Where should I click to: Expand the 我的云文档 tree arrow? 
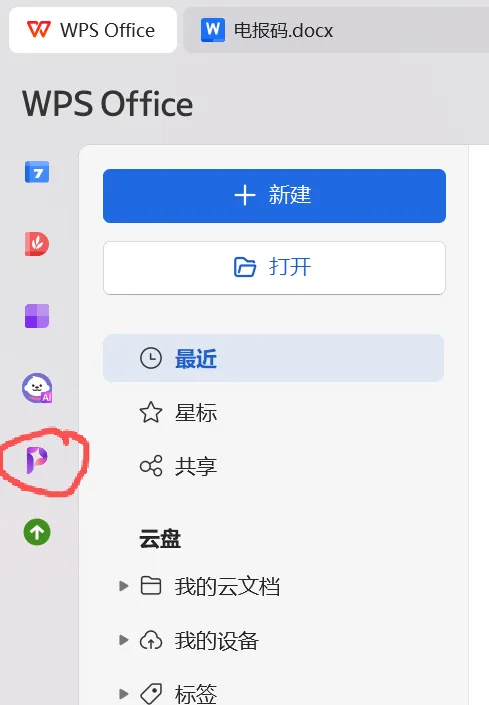coord(124,586)
